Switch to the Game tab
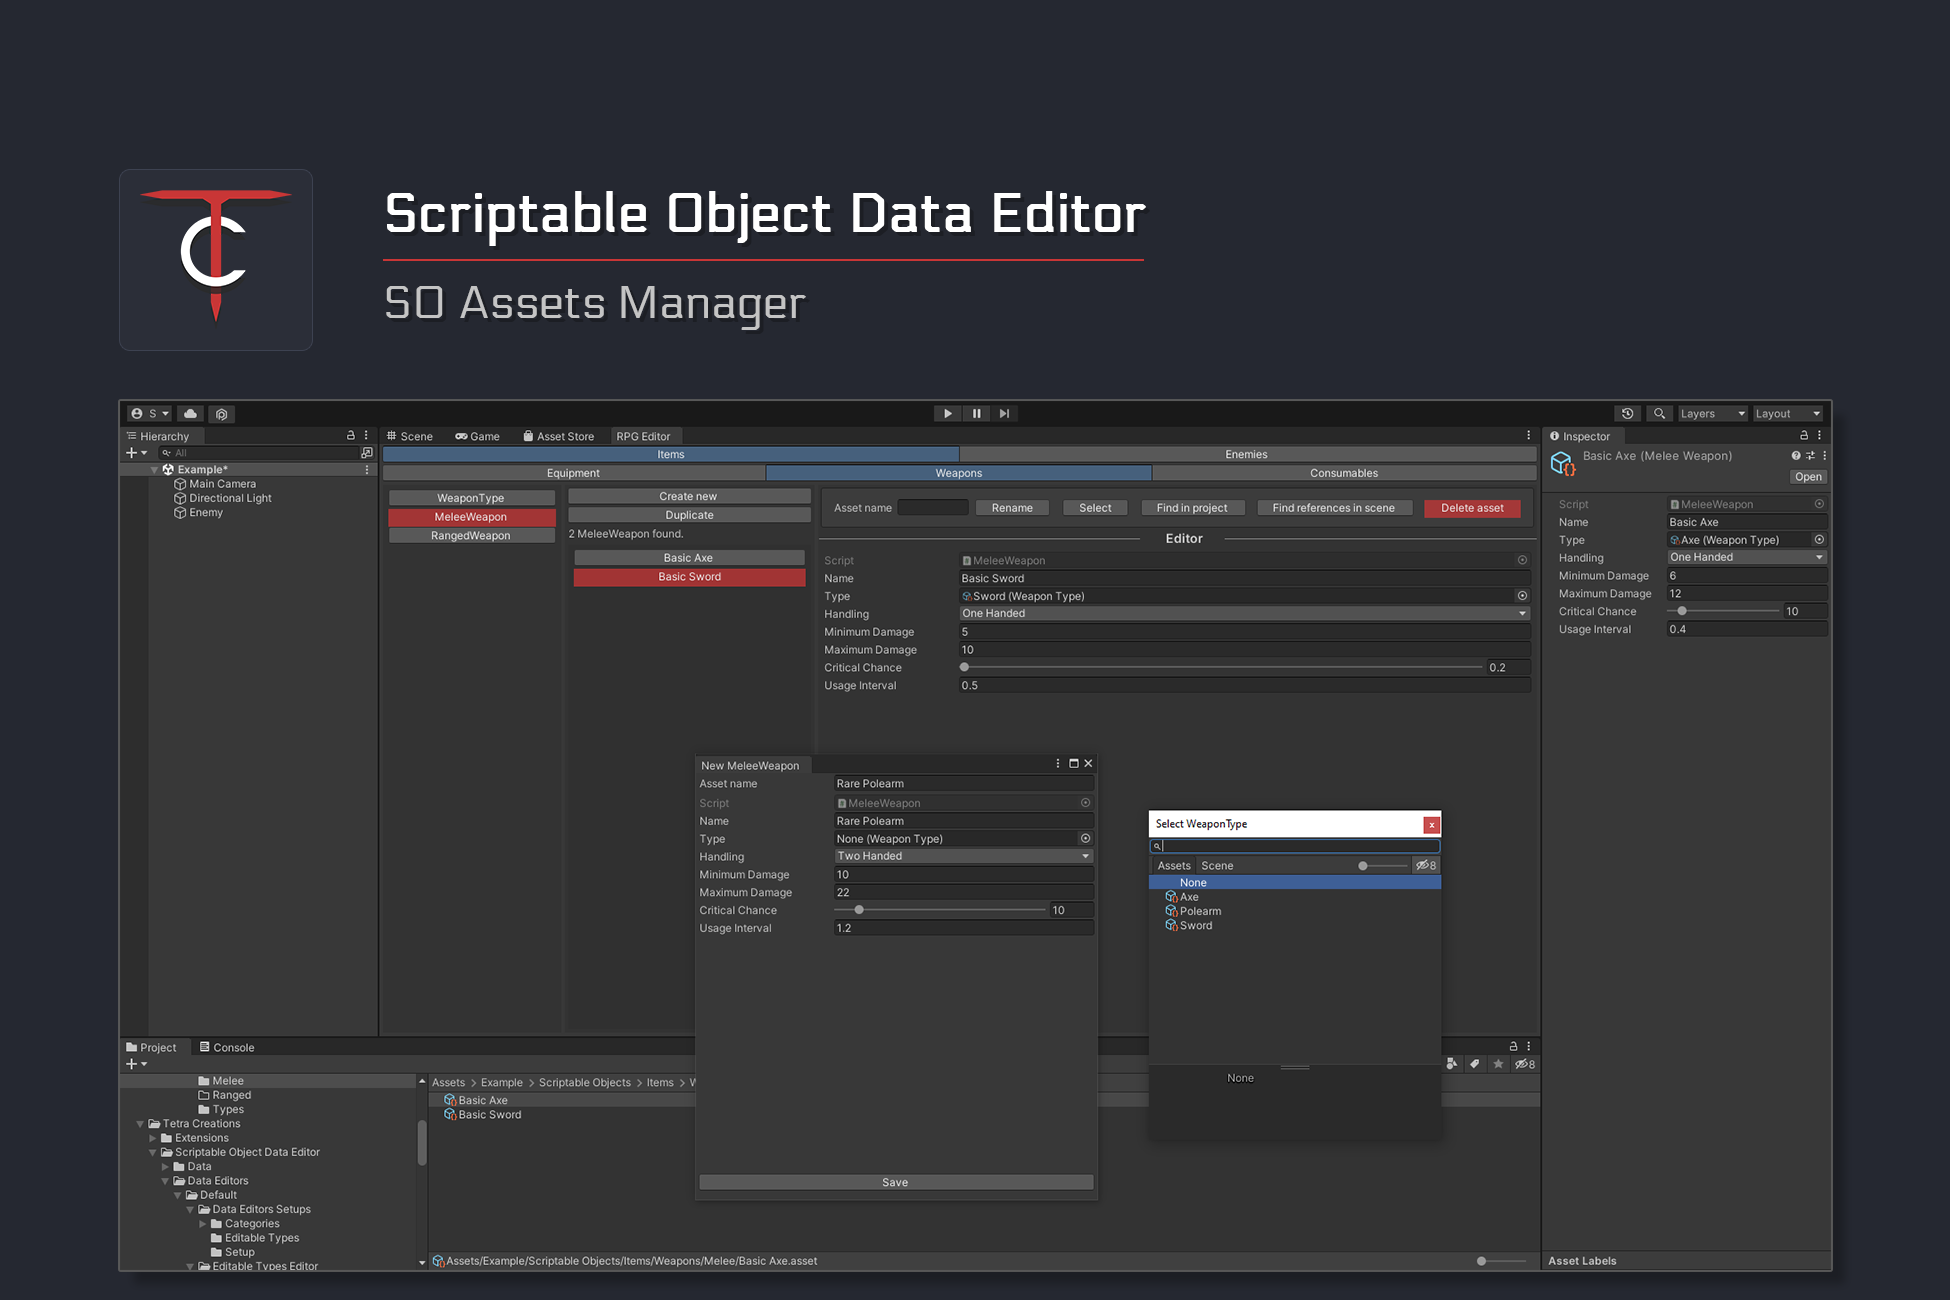This screenshot has width=1950, height=1300. point(477,436)
